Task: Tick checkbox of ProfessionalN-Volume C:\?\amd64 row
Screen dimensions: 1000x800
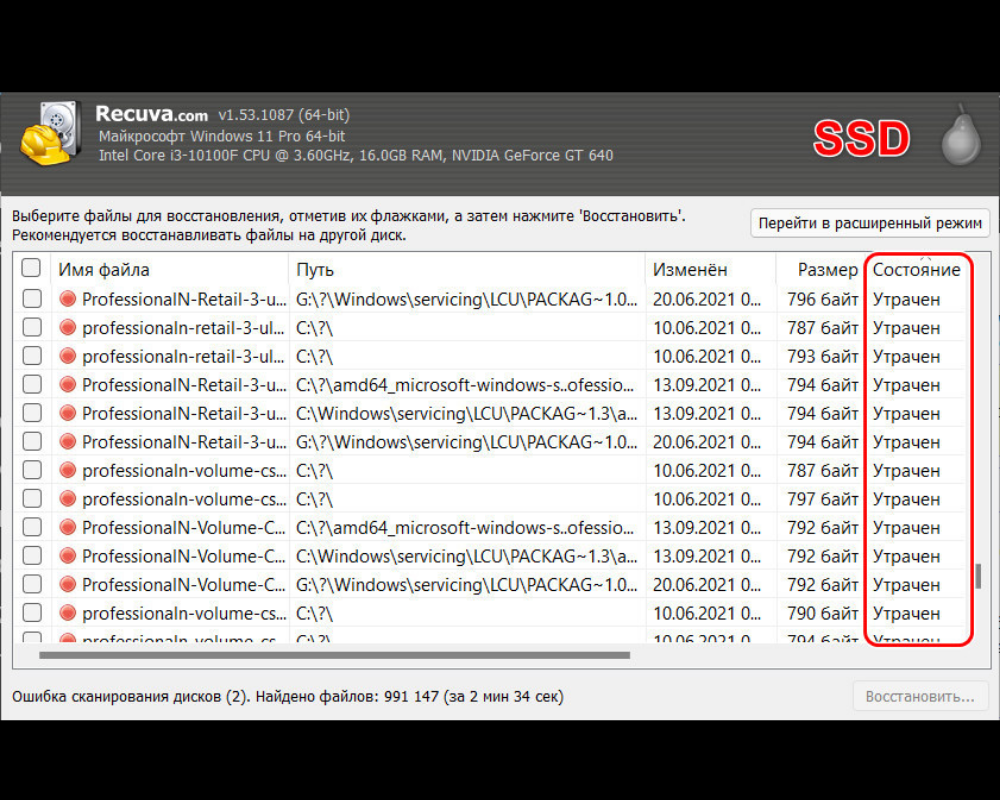Action: [x=32, y=528]
